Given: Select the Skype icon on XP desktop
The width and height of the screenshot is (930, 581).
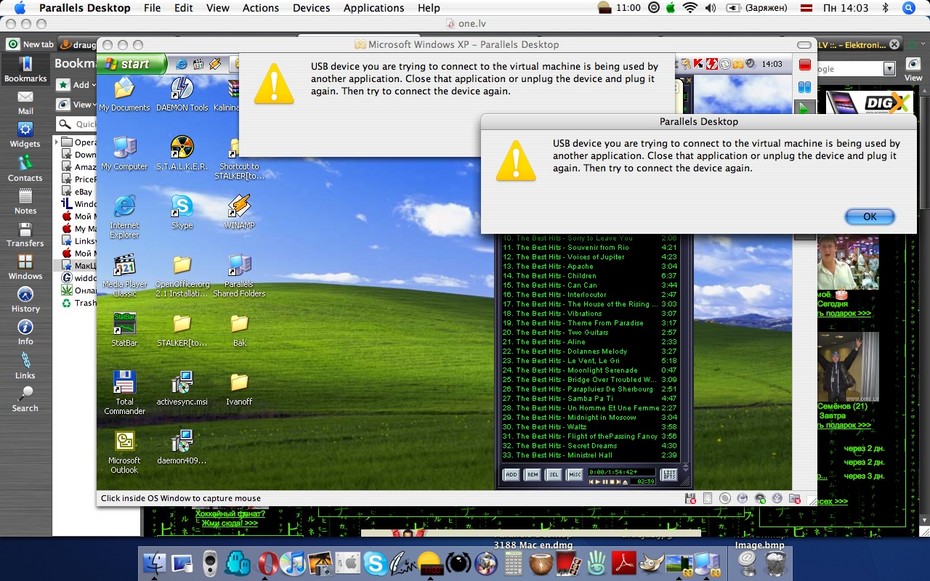Looking at the screenshot, I should (182, 212).
